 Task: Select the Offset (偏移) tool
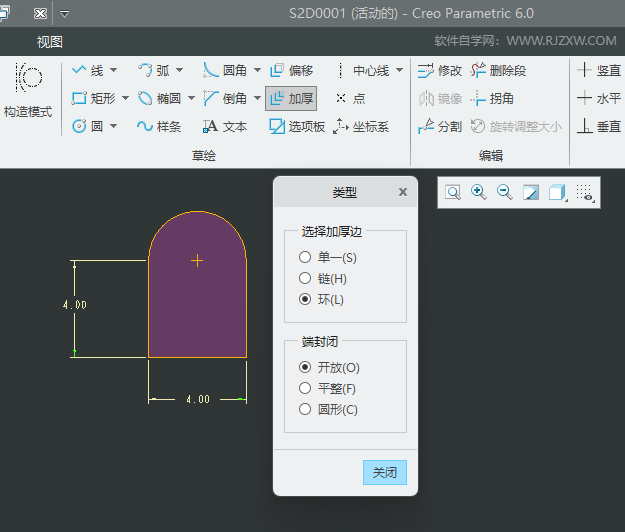291,71
